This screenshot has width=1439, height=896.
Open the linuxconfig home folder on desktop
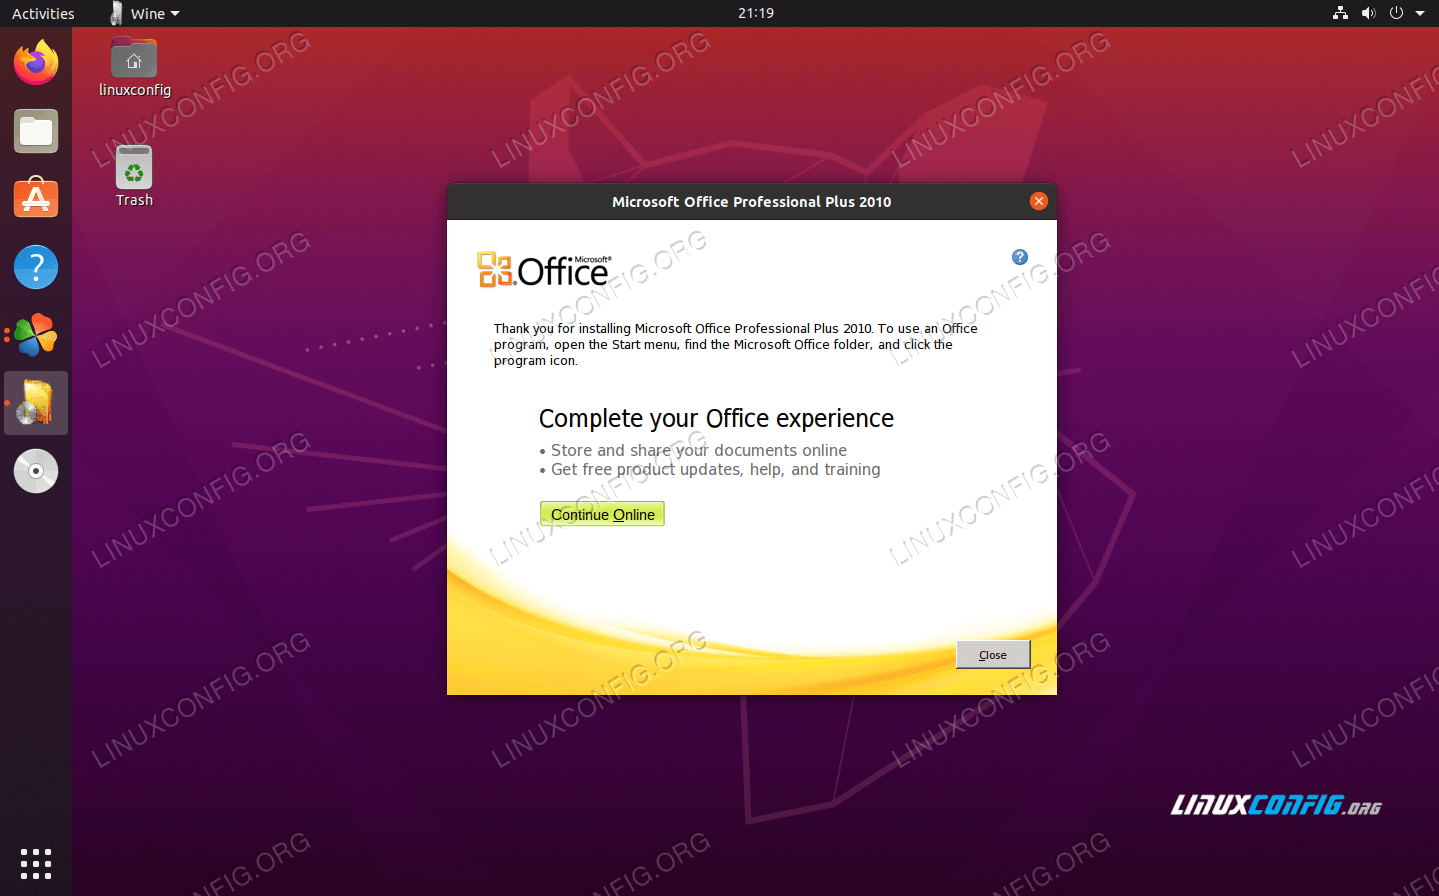click(134, 68)
